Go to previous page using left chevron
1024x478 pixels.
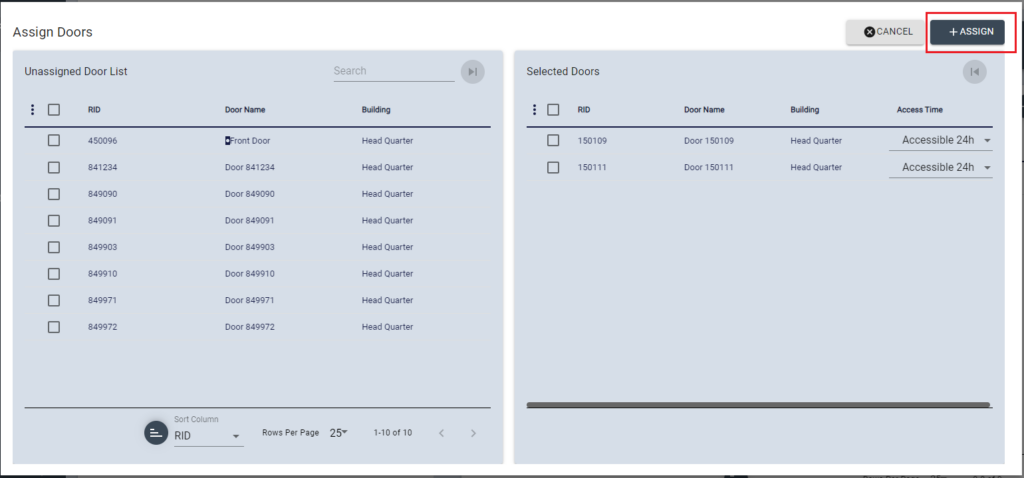point(441,433)
